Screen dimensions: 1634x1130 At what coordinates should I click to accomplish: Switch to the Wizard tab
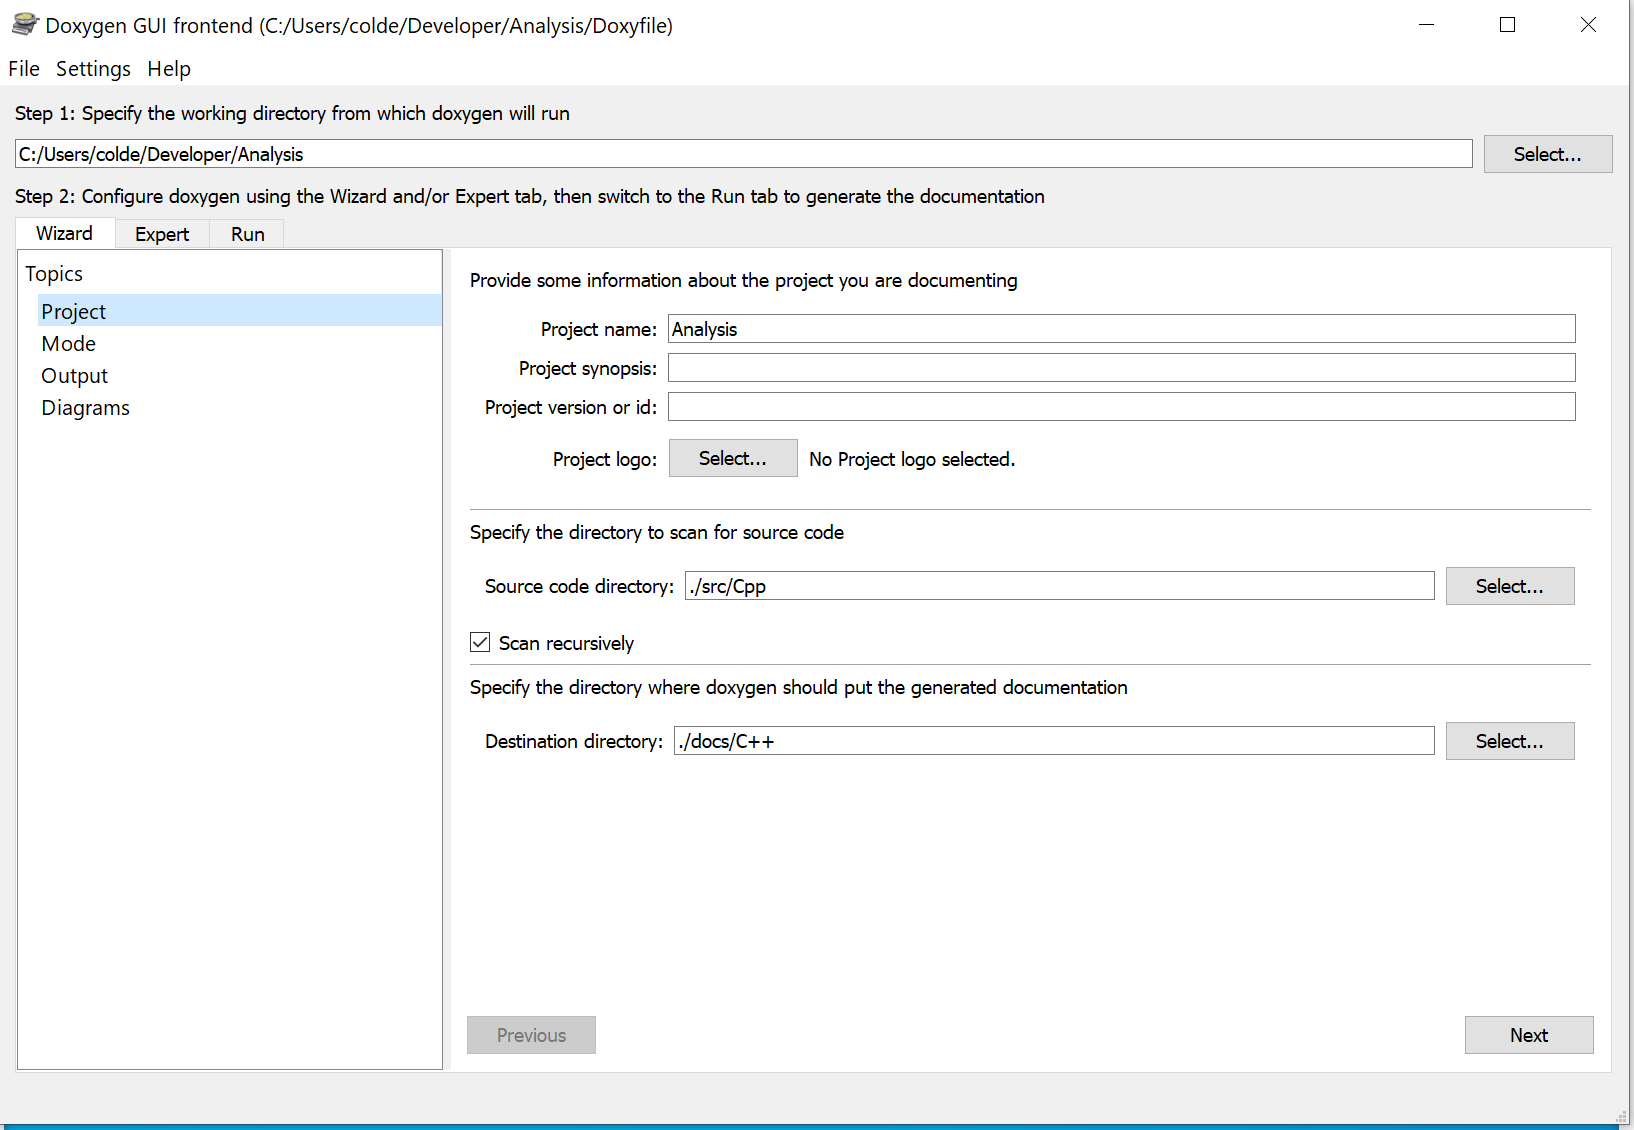65,233
